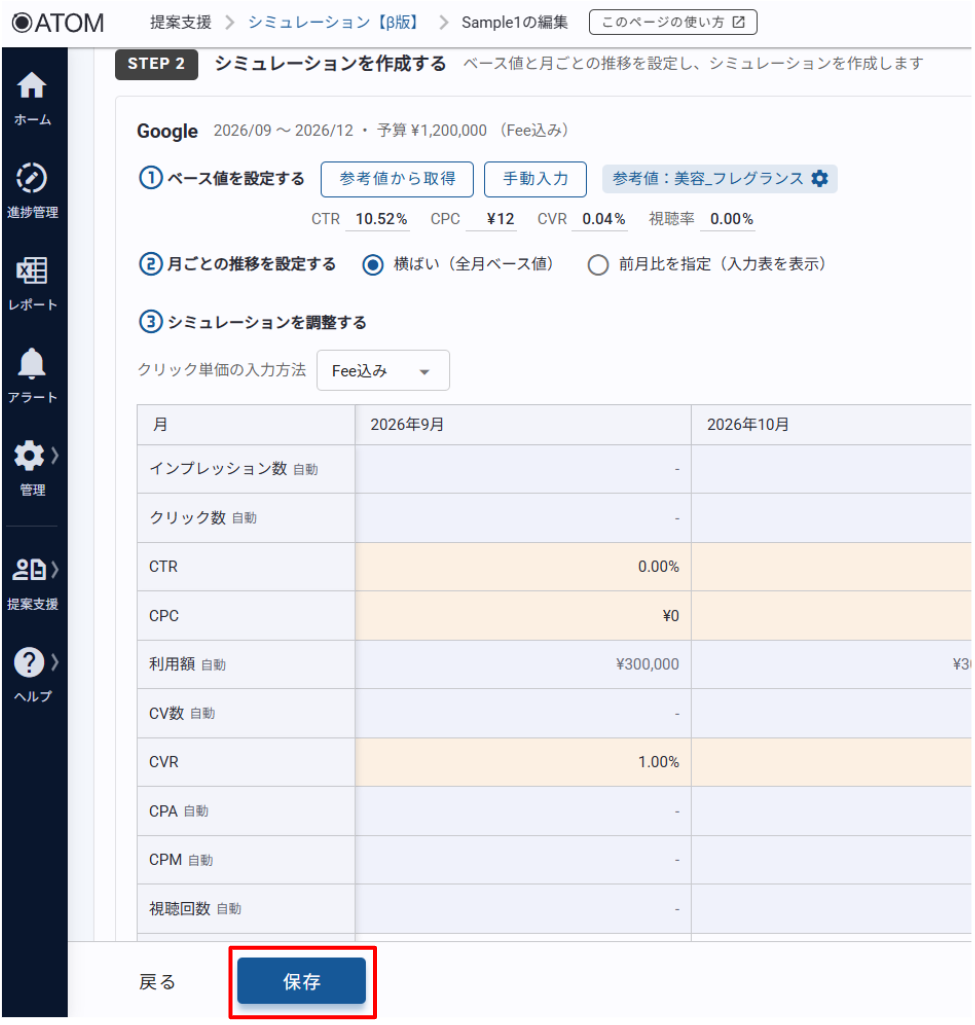Open the ヘルプ question mark icon
The image size is (975, 1025).
coord(29,662)
